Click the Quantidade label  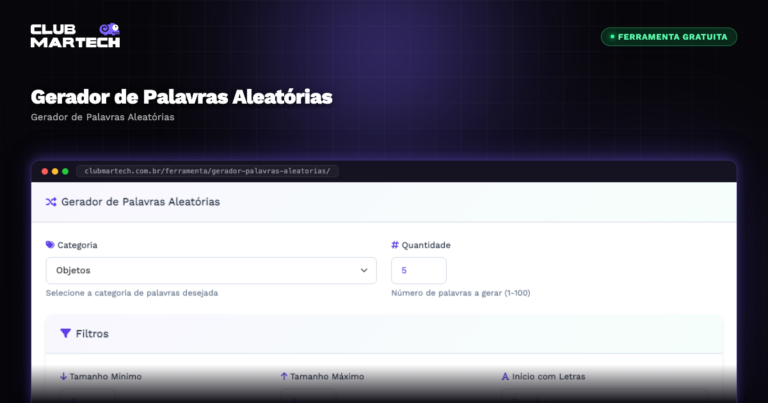pos(426,245)
